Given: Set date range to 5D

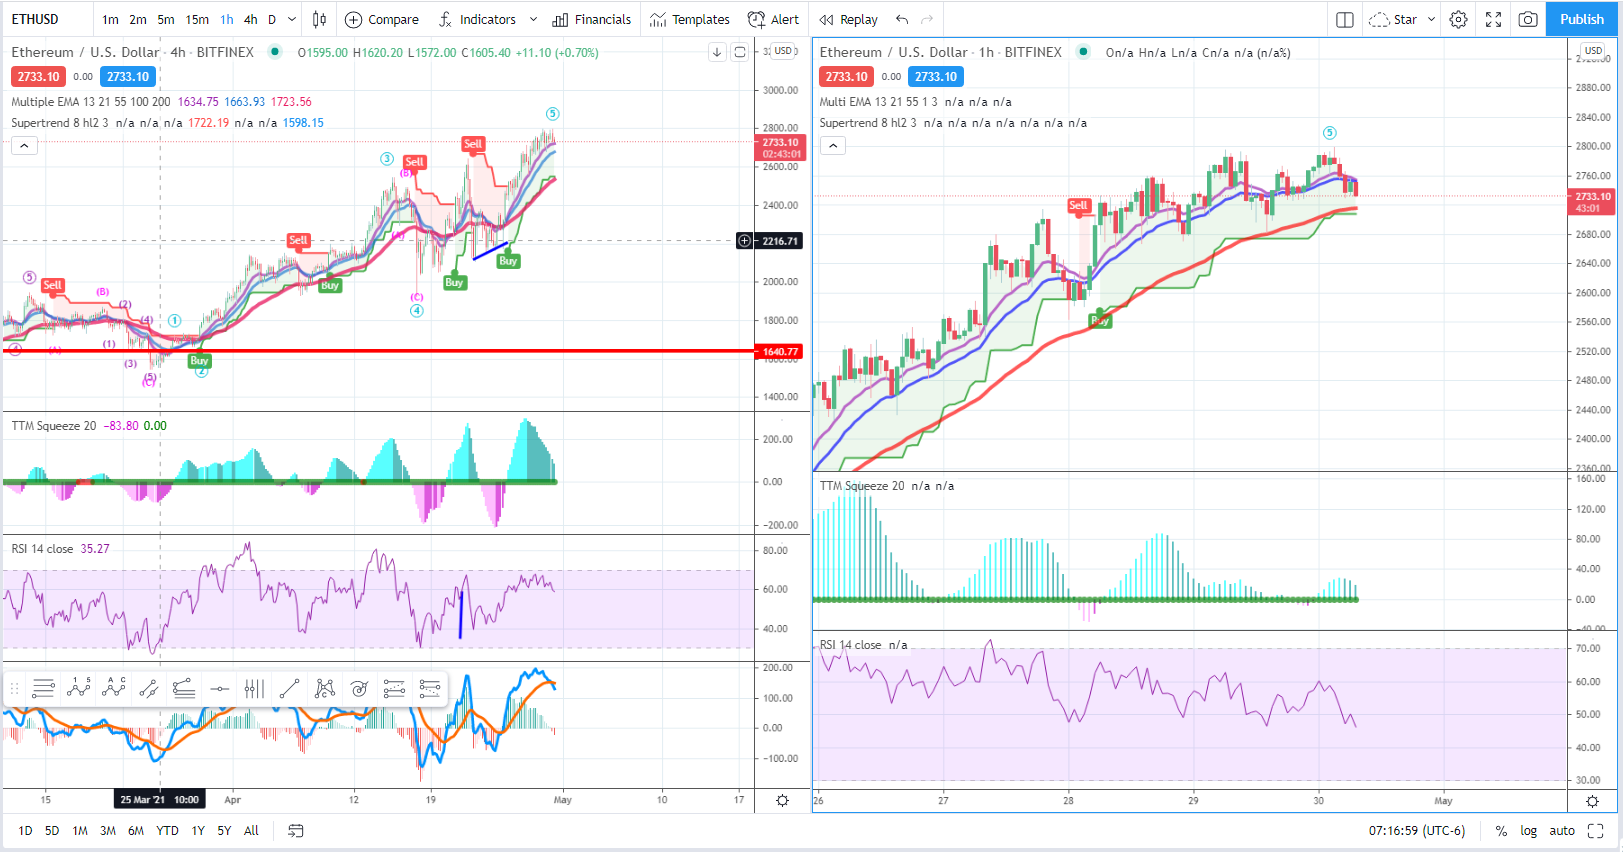Looking at the screenshot, I should [52, 830].
